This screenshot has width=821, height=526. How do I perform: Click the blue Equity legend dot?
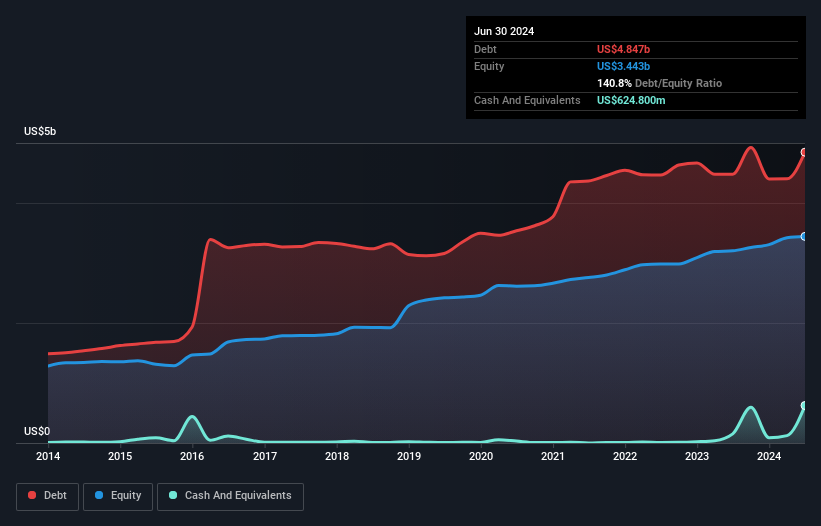point(99,495)
